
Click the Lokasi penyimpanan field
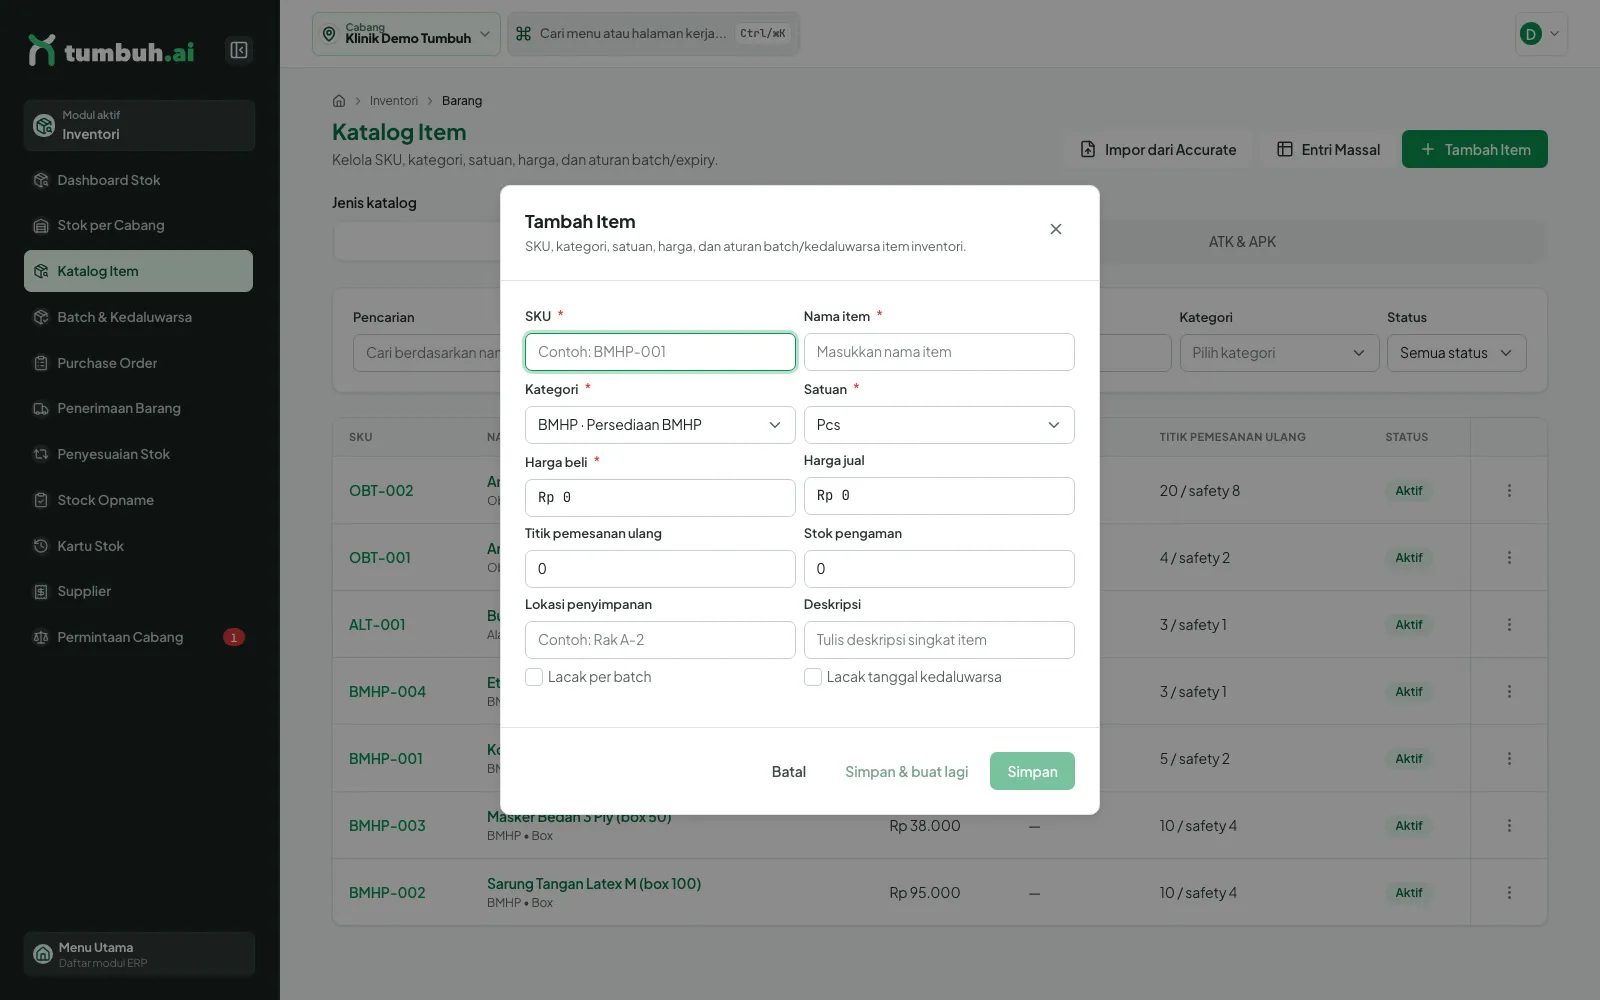660,640
